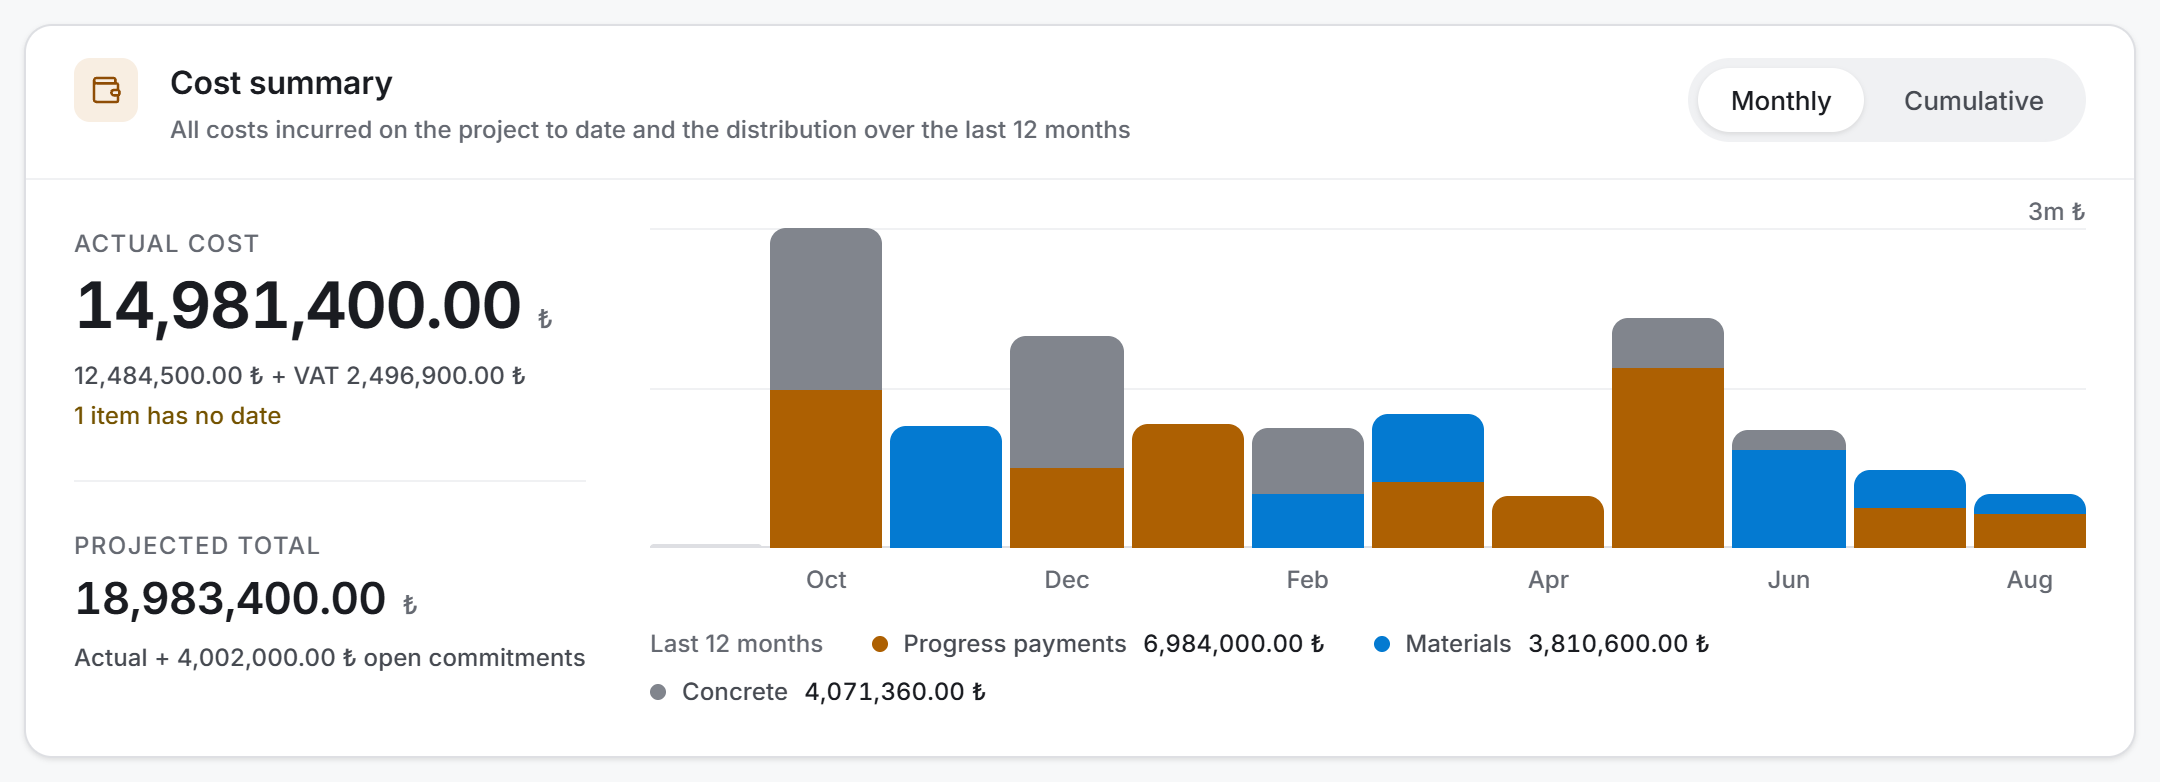Click the gray Concrete segment of Dec bar

click(x=1067, y=402)
